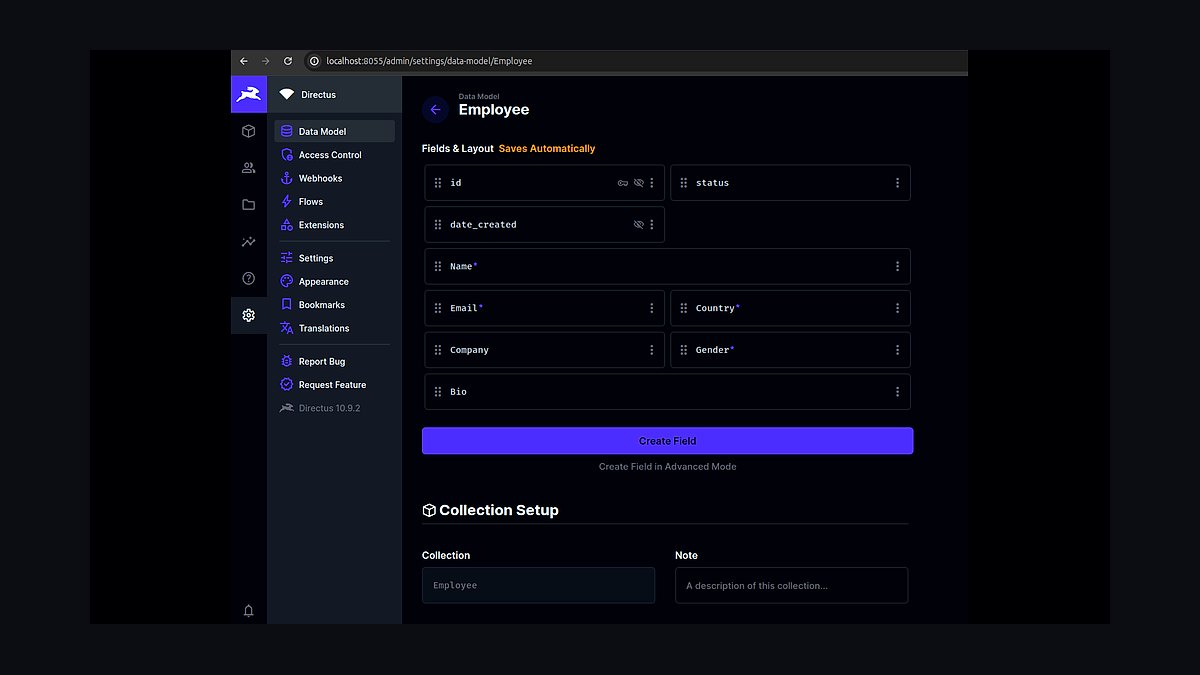Click the Directus project icon in sidebar header
This screenshot has width=1200, height=675.
click(x=287, y=94)
